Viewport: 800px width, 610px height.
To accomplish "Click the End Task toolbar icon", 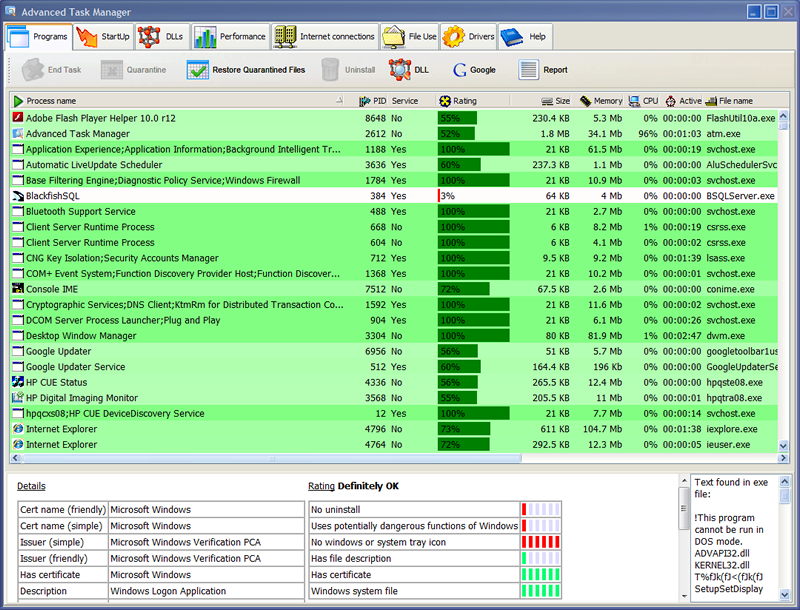I will pos(35,69).
